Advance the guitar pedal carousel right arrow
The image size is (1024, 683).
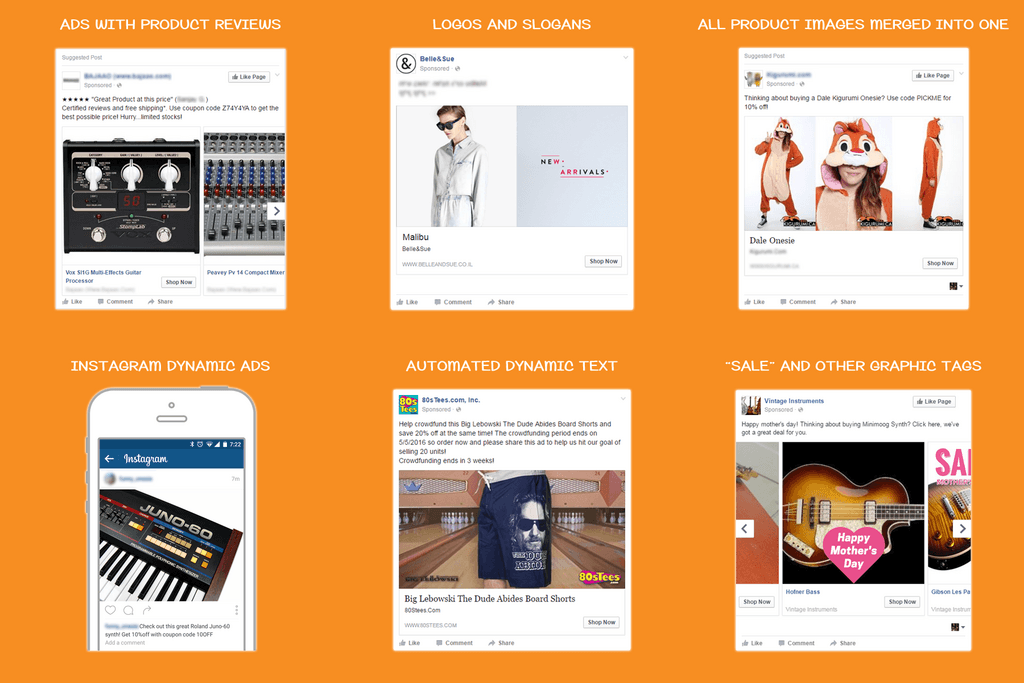coord(276,211)
